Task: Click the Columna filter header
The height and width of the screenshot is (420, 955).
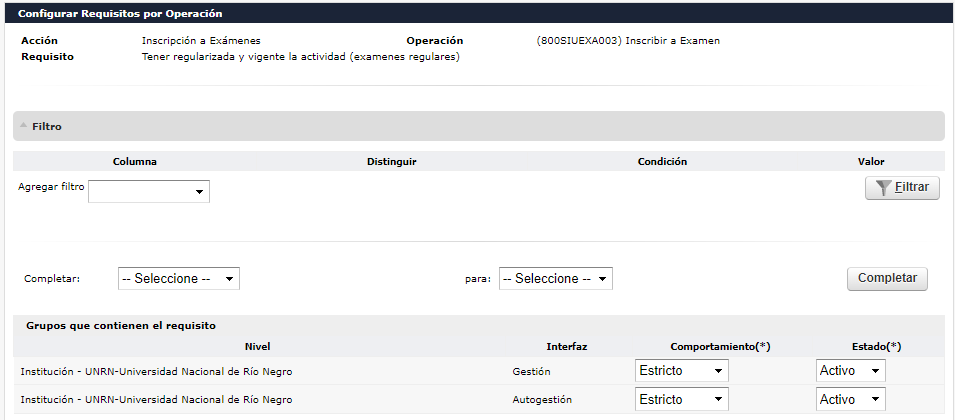Action: point(135,161)
